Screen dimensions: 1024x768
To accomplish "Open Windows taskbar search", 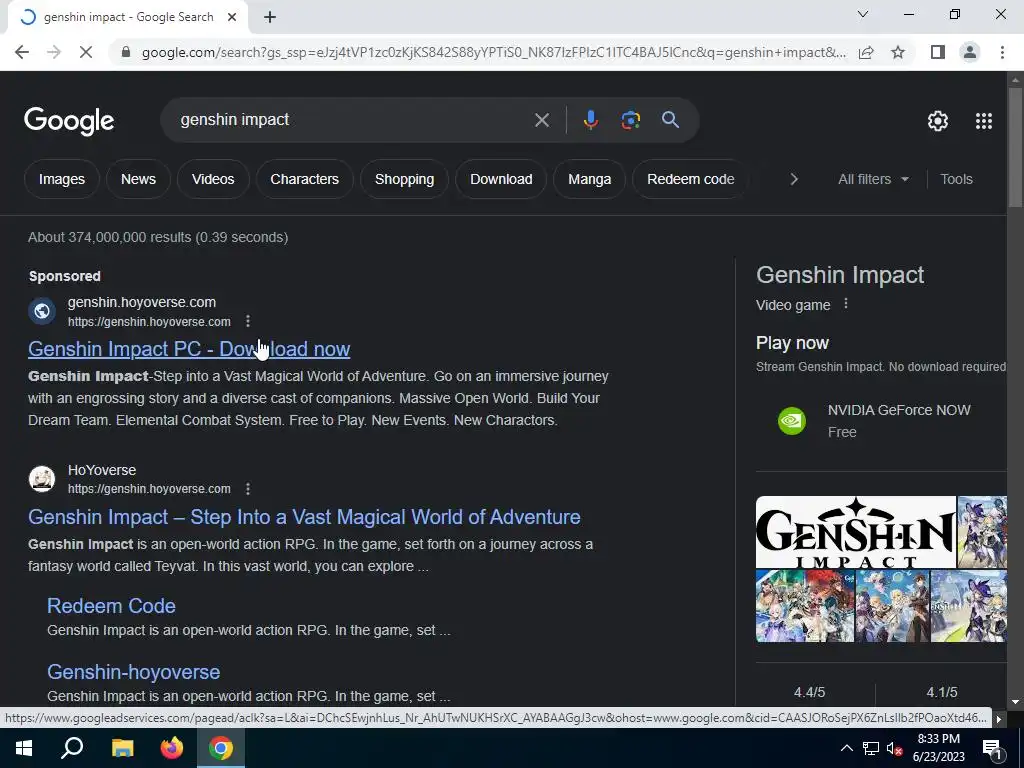I will [x=72, y=748].
